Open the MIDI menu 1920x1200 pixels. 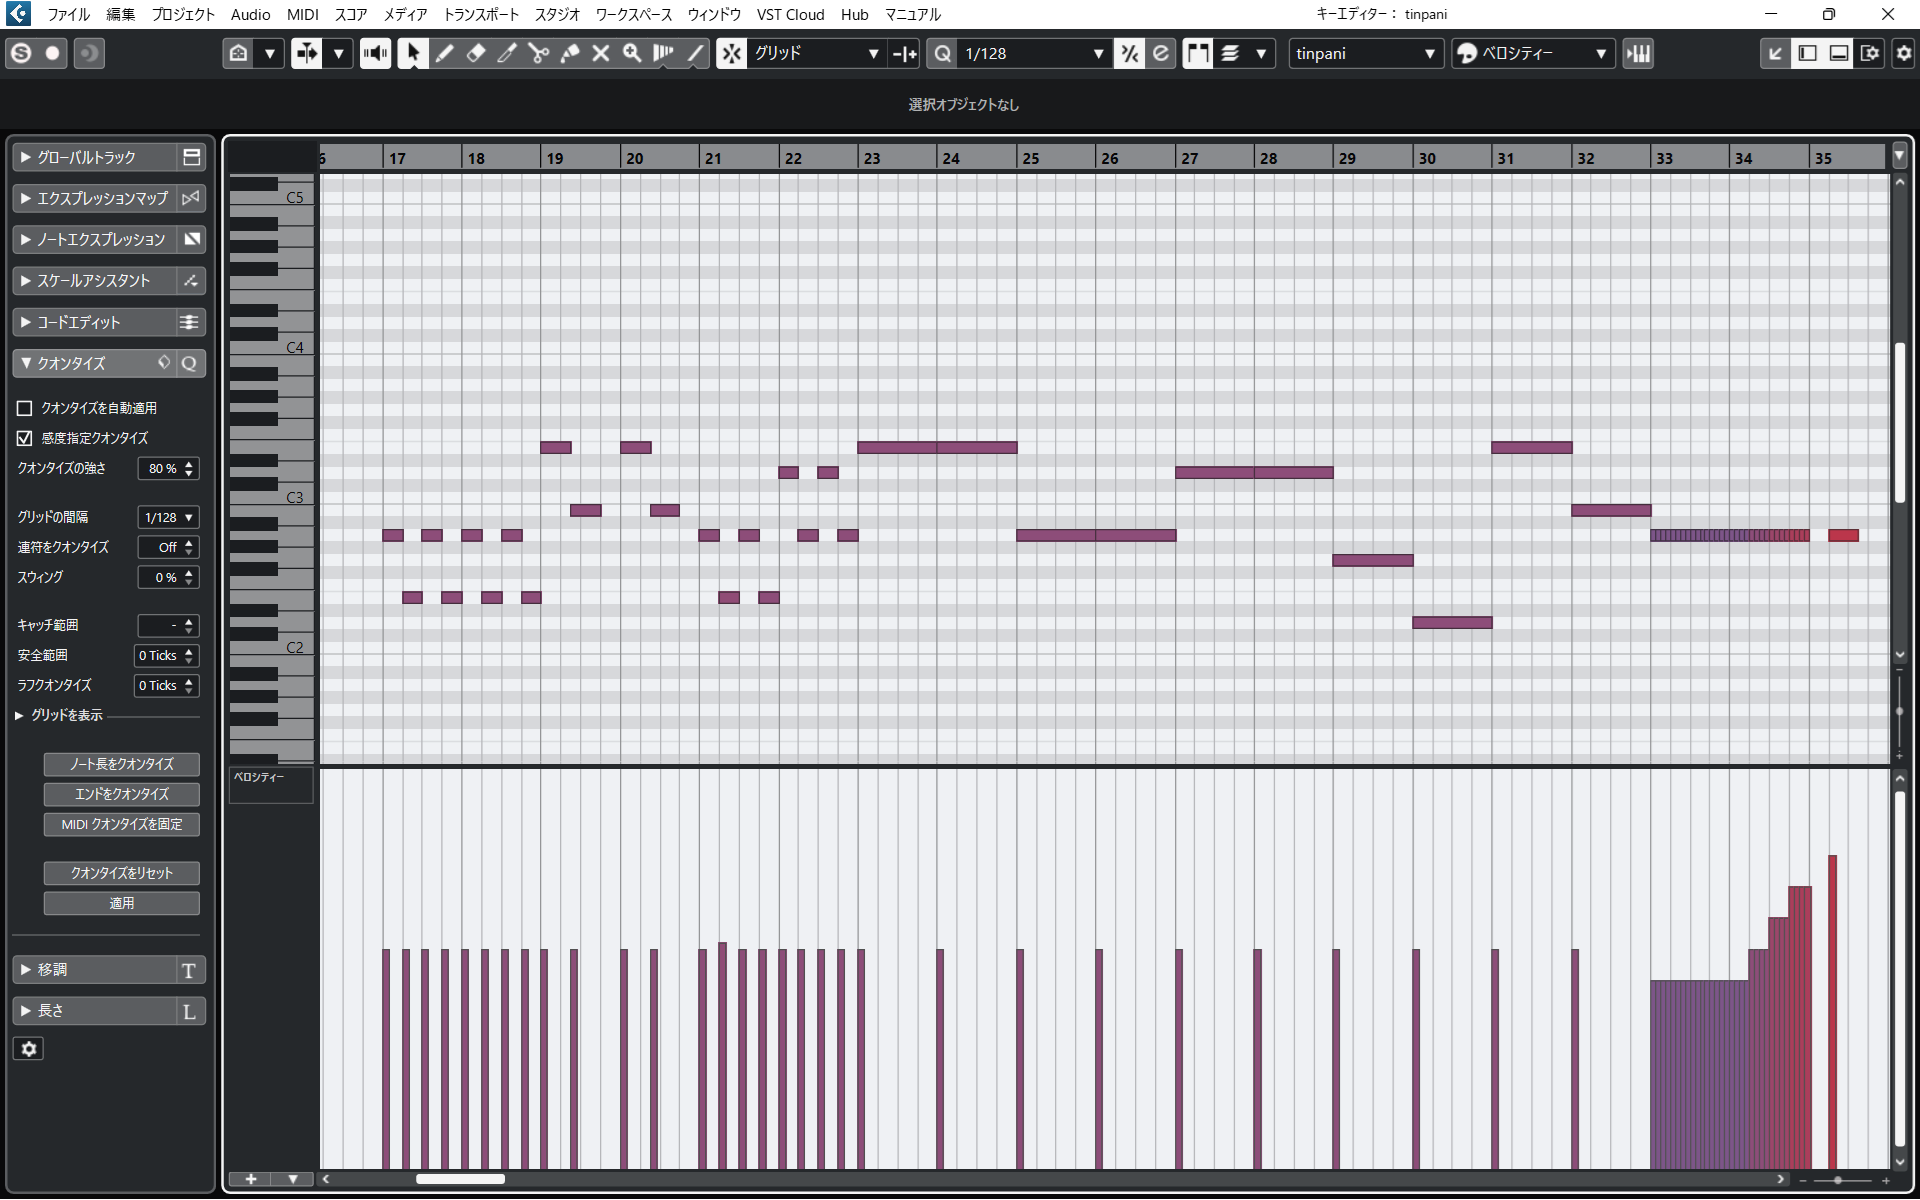pyautogui.click(x=302, y=14)
